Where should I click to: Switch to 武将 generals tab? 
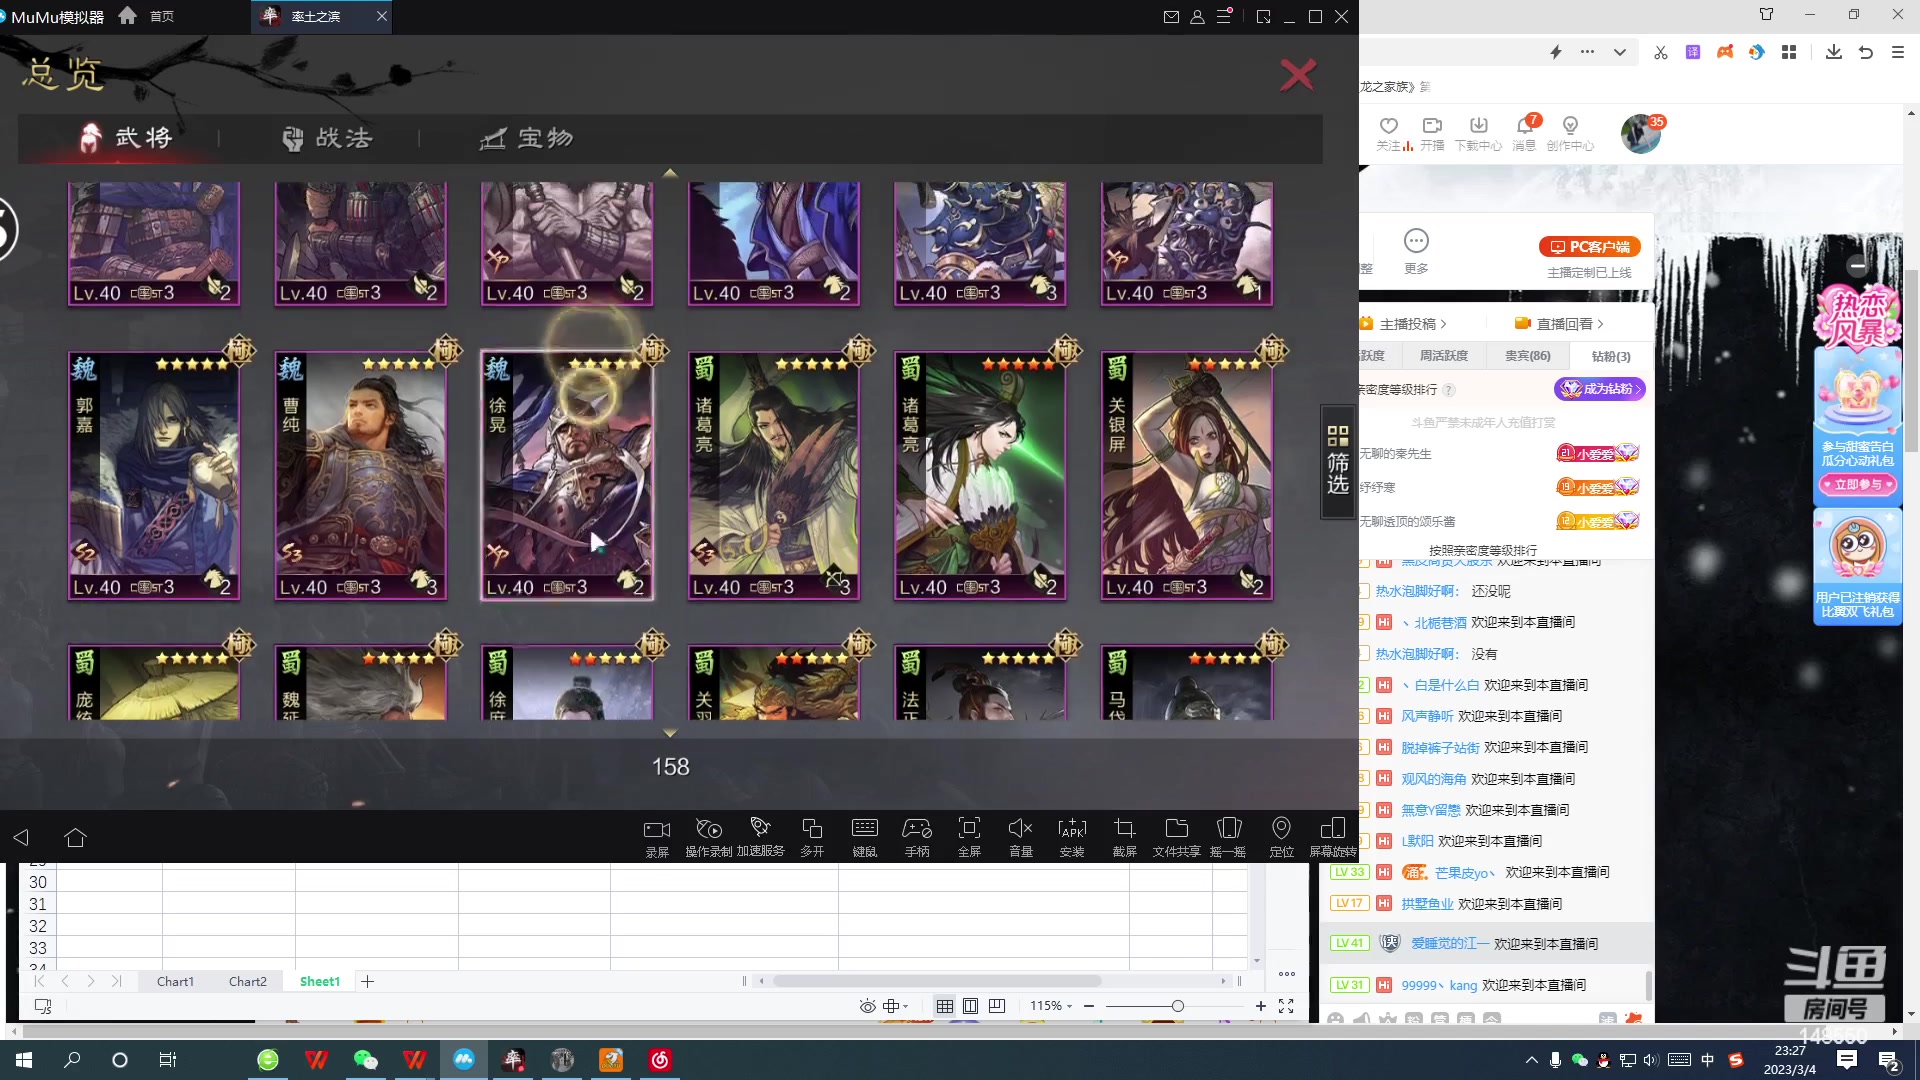pyautogui.click(x=126, y=138)
